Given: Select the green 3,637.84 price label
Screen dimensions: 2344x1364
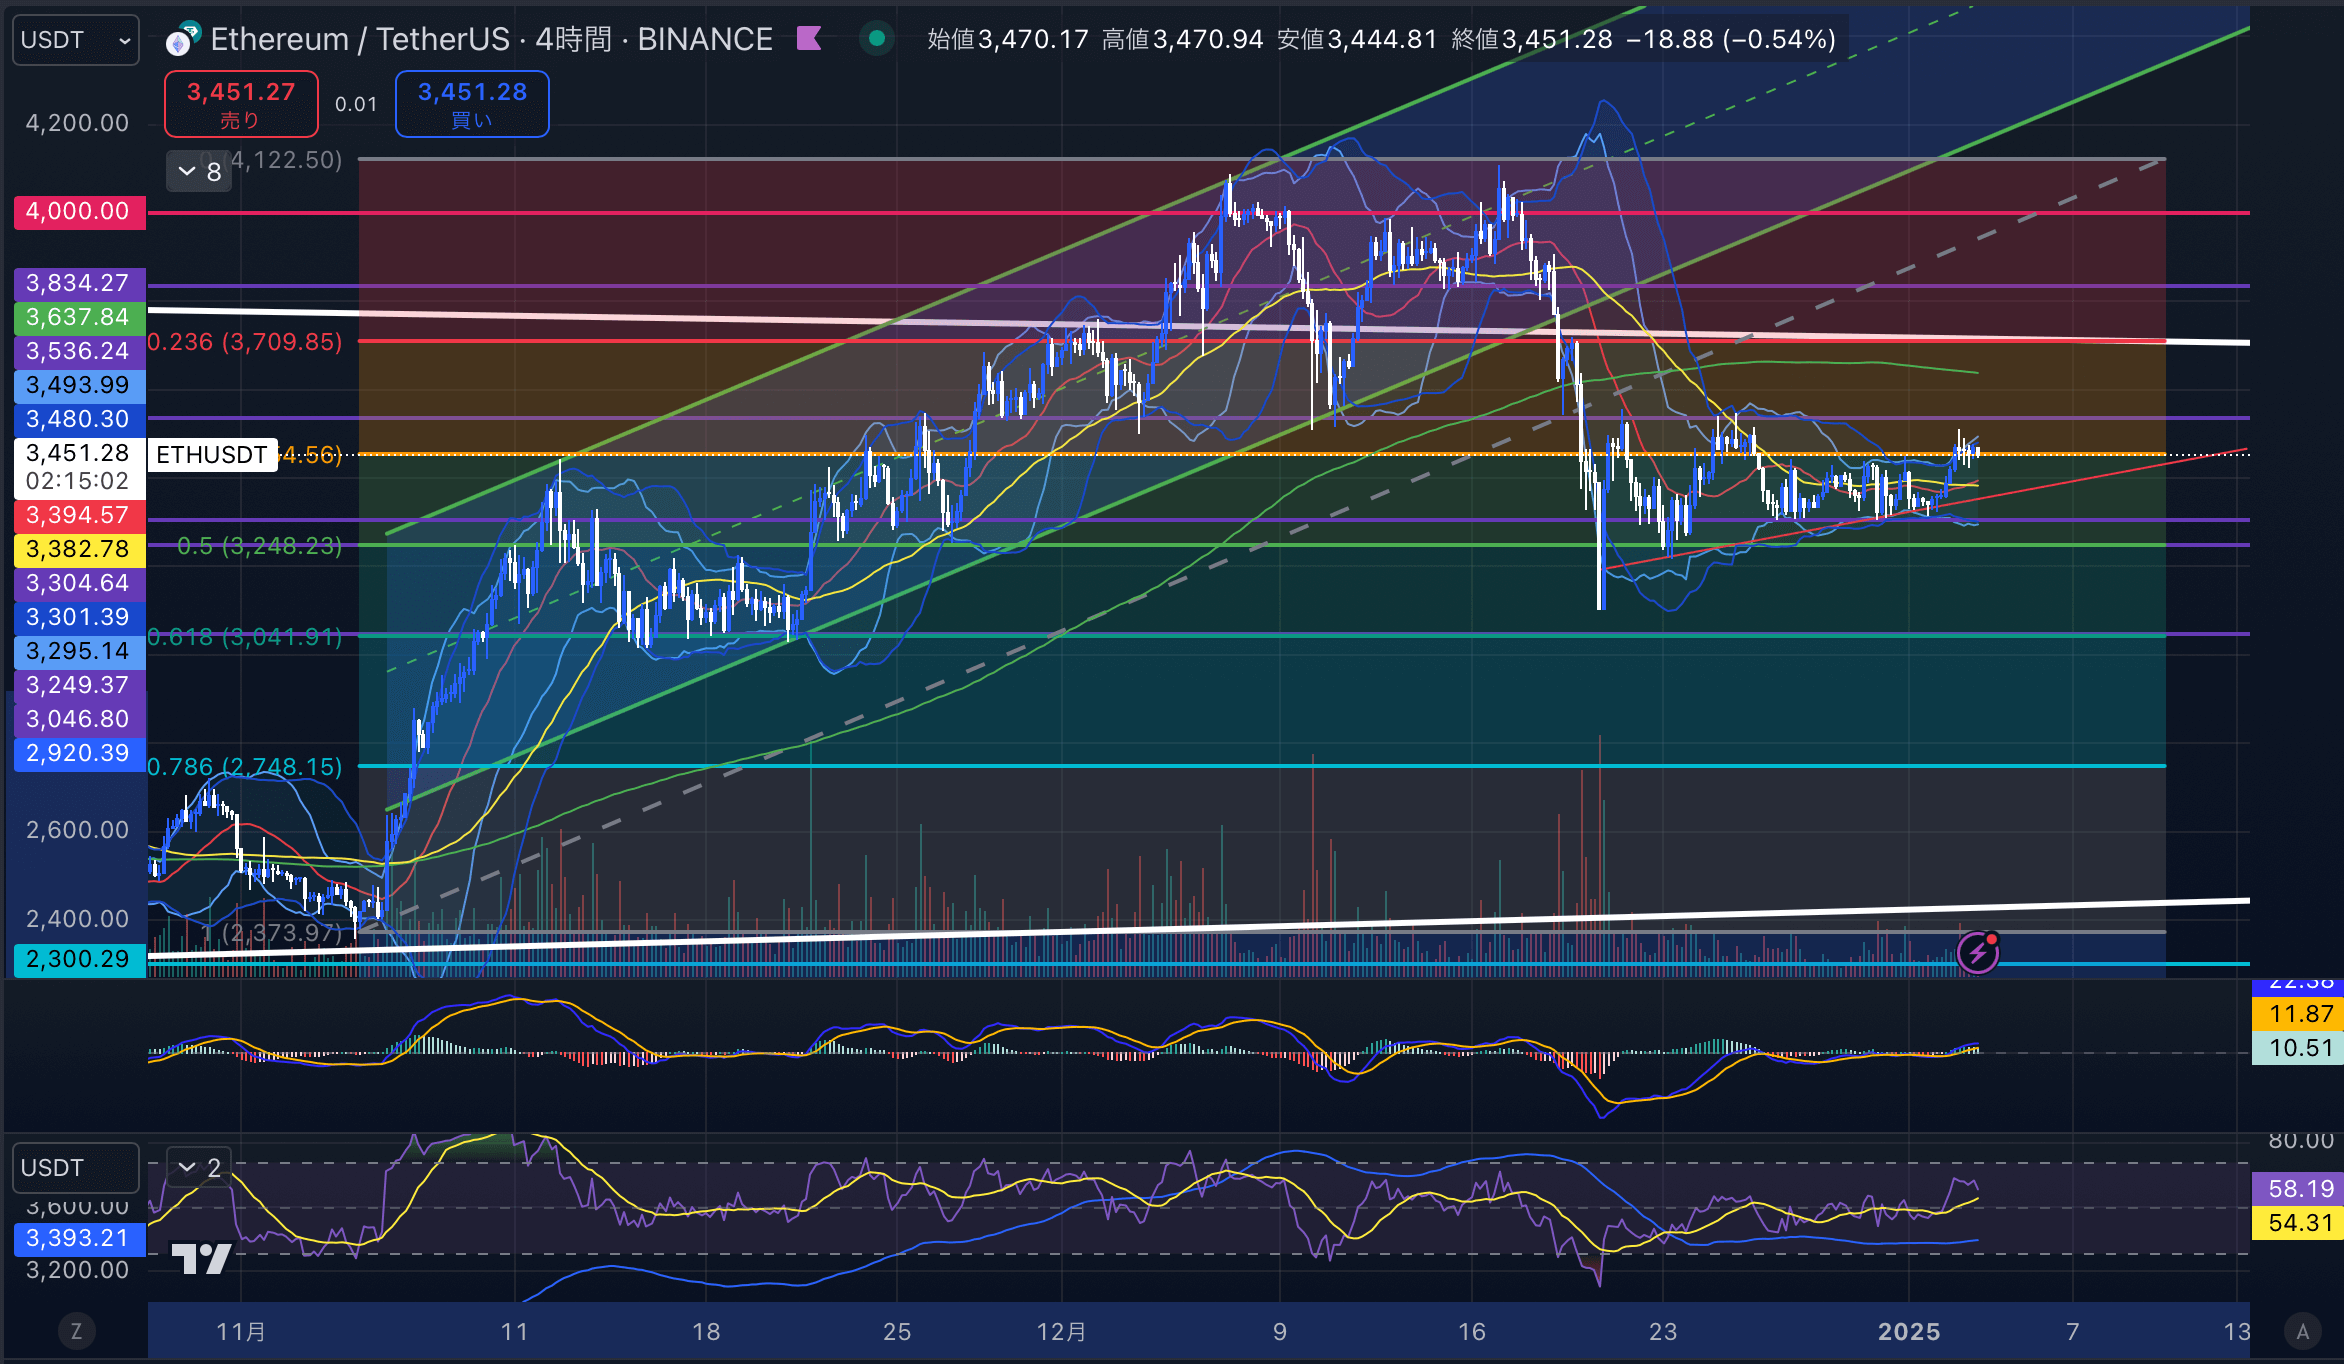Looking at the screenshot, I should 79,317.
